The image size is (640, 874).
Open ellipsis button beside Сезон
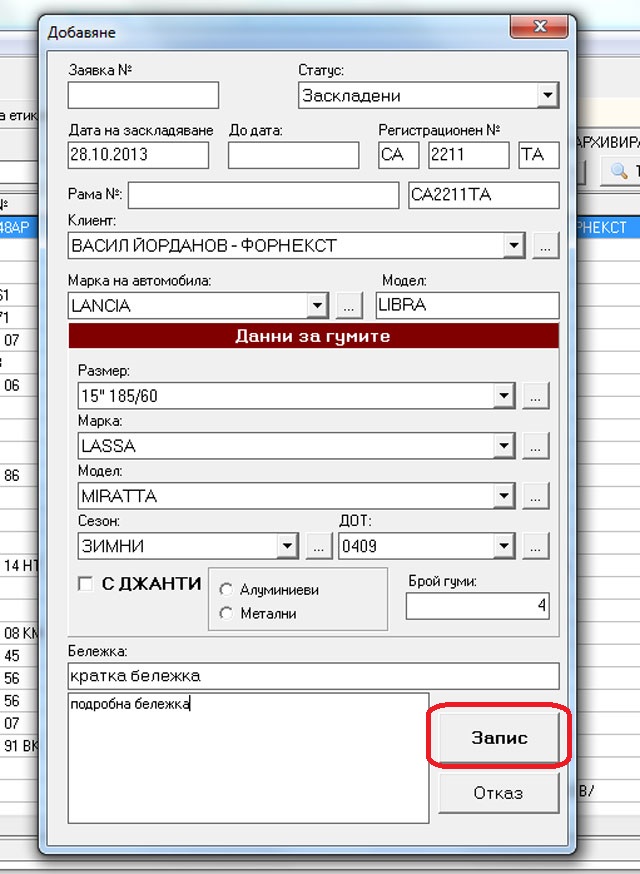pos(319,546)
